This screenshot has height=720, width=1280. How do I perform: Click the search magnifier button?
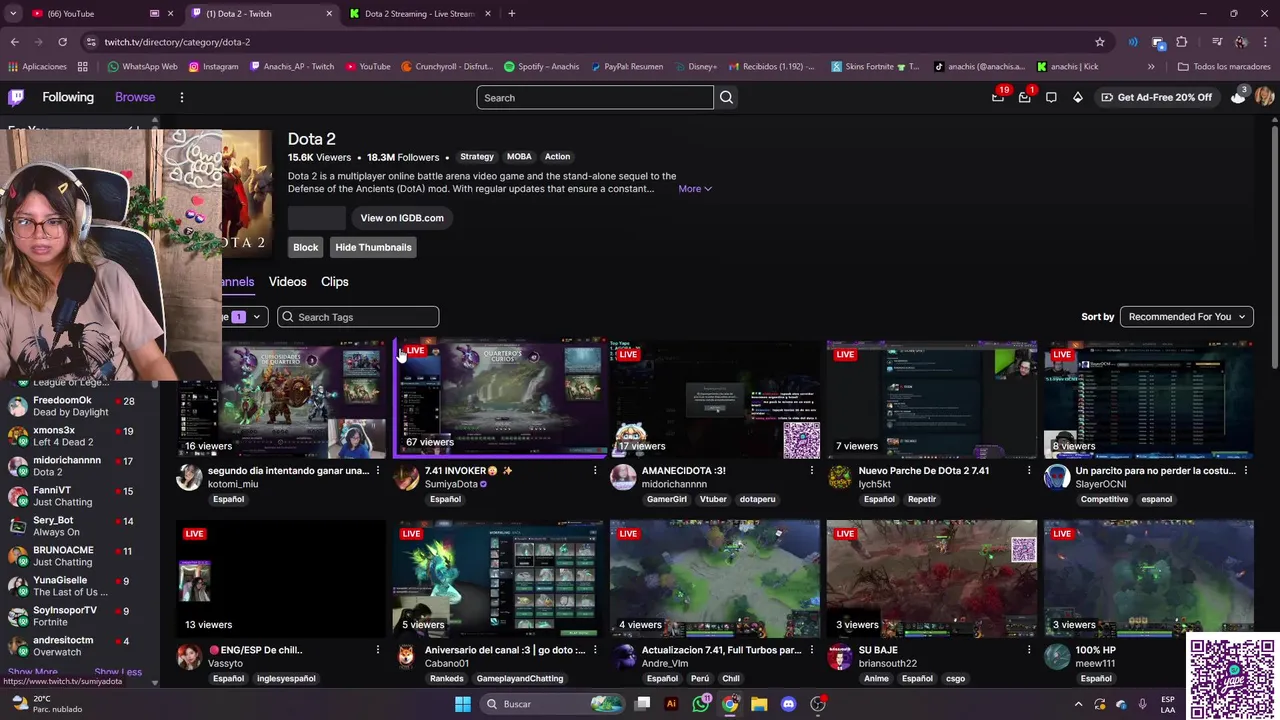pyautogui.click(x=727, y=97)
